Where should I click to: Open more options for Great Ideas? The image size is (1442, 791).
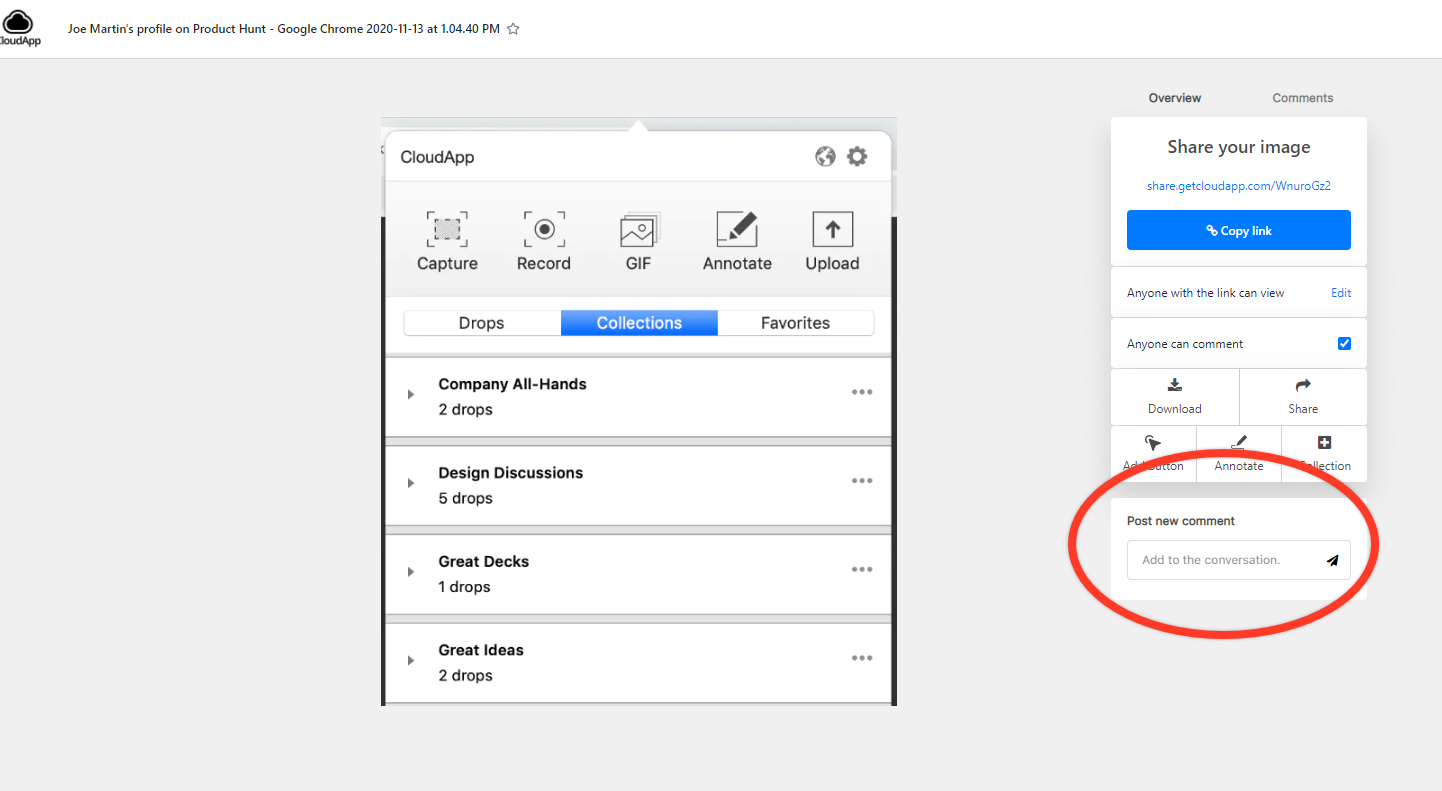pyautogui.click(x=862, y=658)
